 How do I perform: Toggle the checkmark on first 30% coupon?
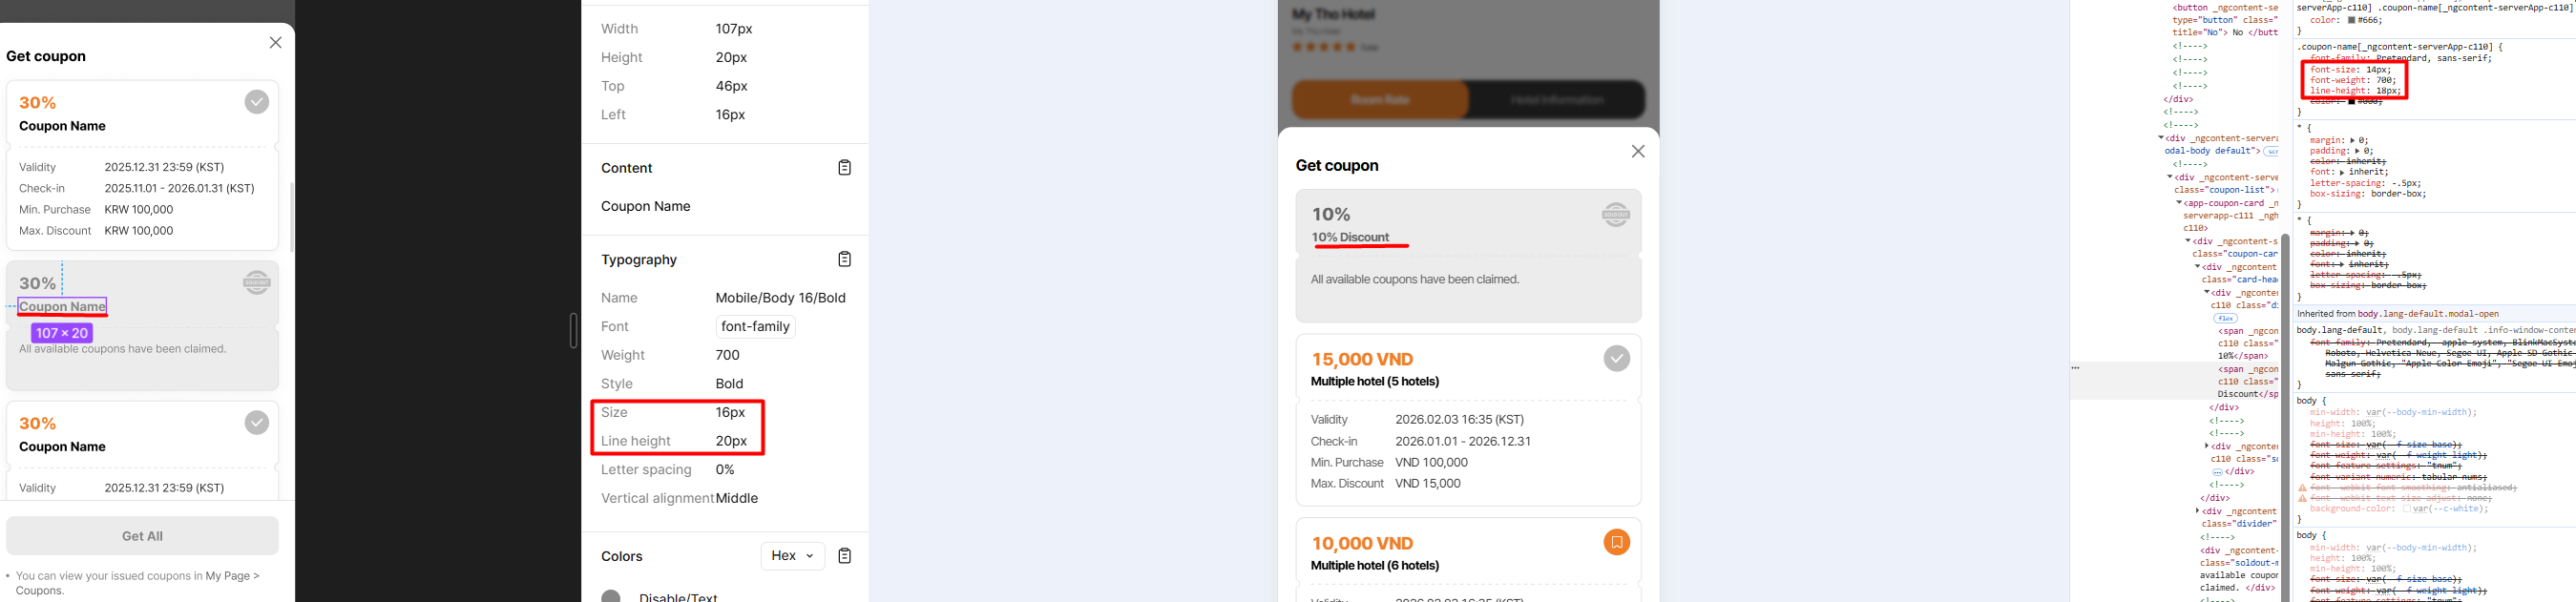257,102
